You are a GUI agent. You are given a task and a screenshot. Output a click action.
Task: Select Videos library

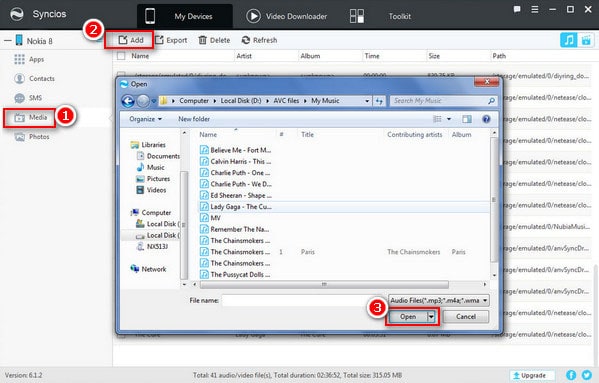[151, 190]
